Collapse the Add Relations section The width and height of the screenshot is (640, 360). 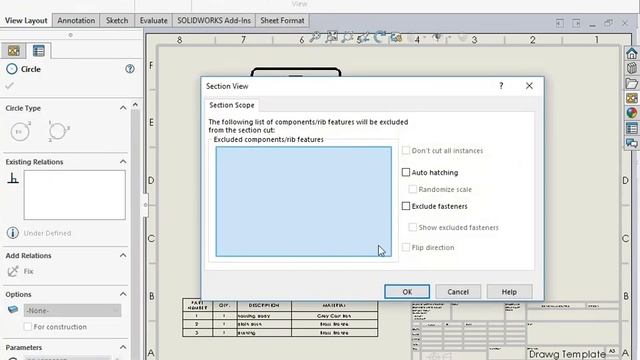123,255
